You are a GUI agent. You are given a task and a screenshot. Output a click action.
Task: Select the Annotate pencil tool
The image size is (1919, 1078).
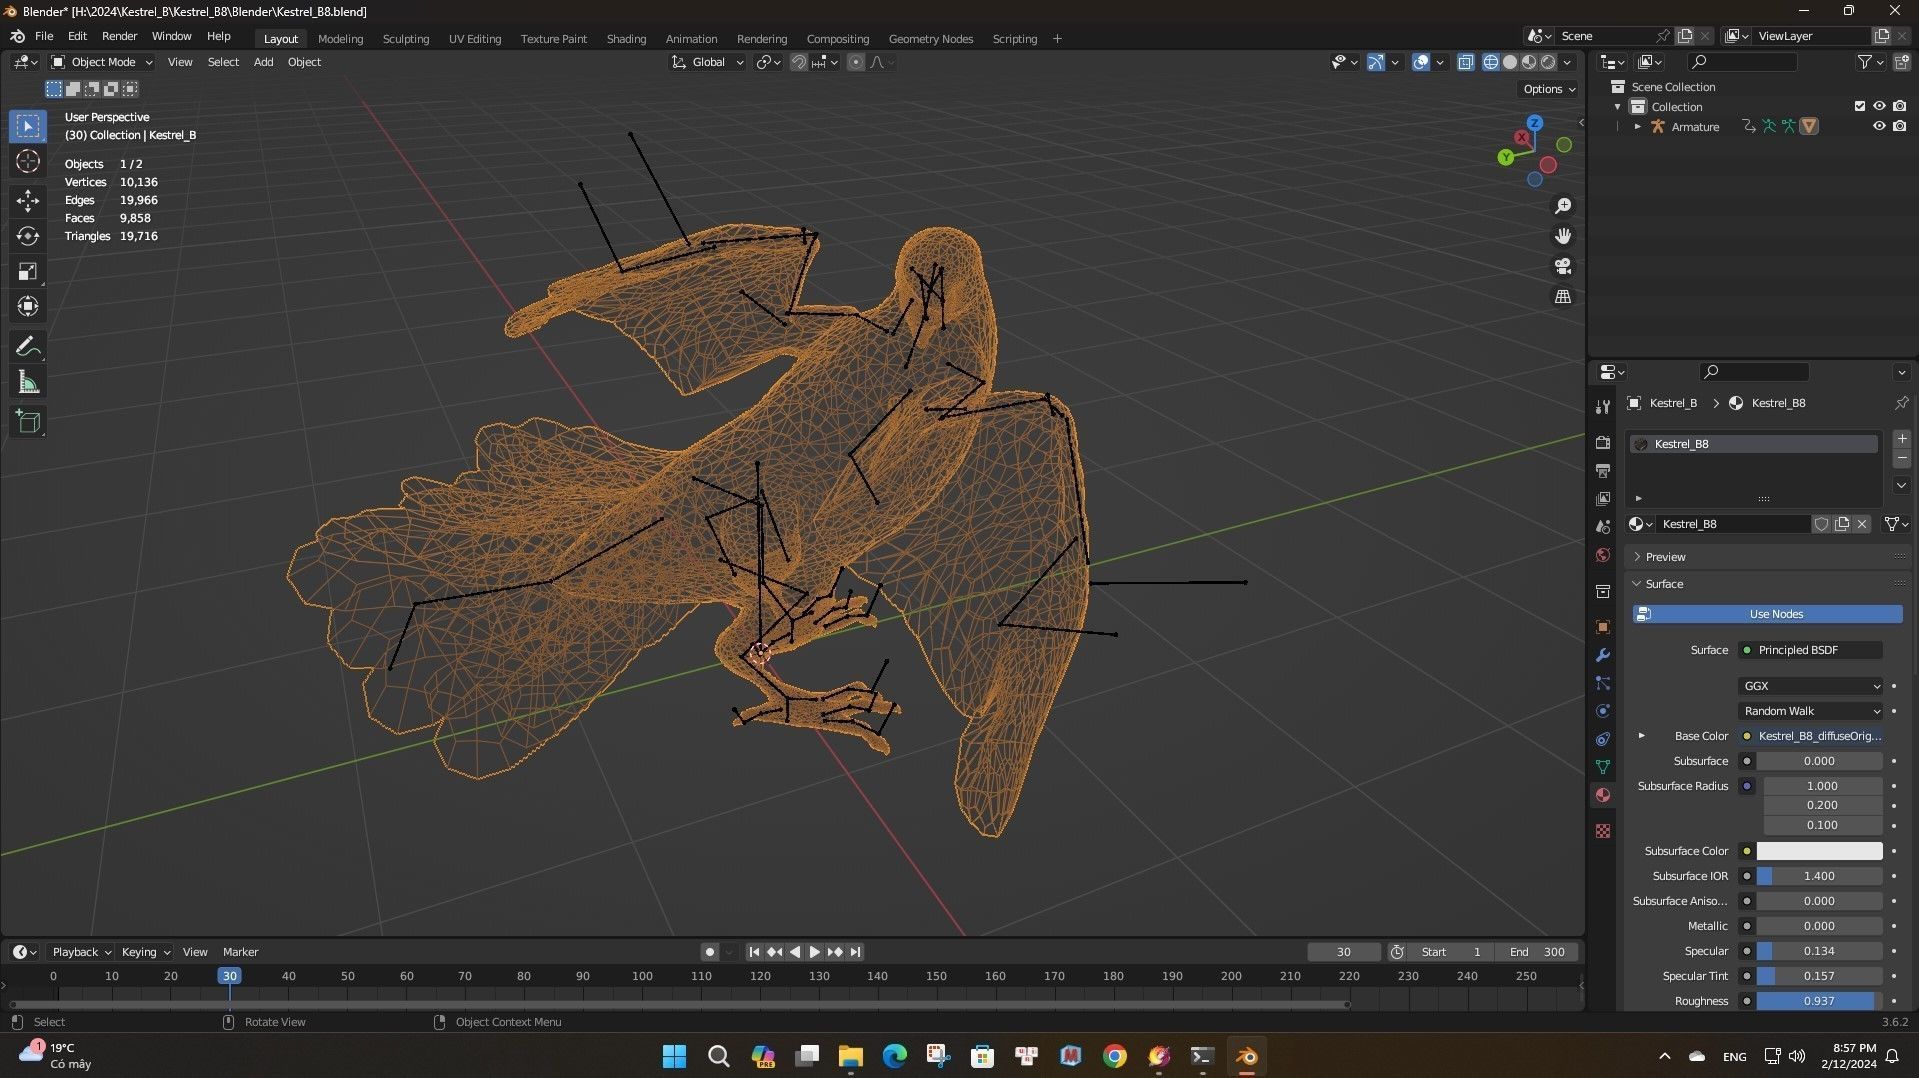click(28, 347)
